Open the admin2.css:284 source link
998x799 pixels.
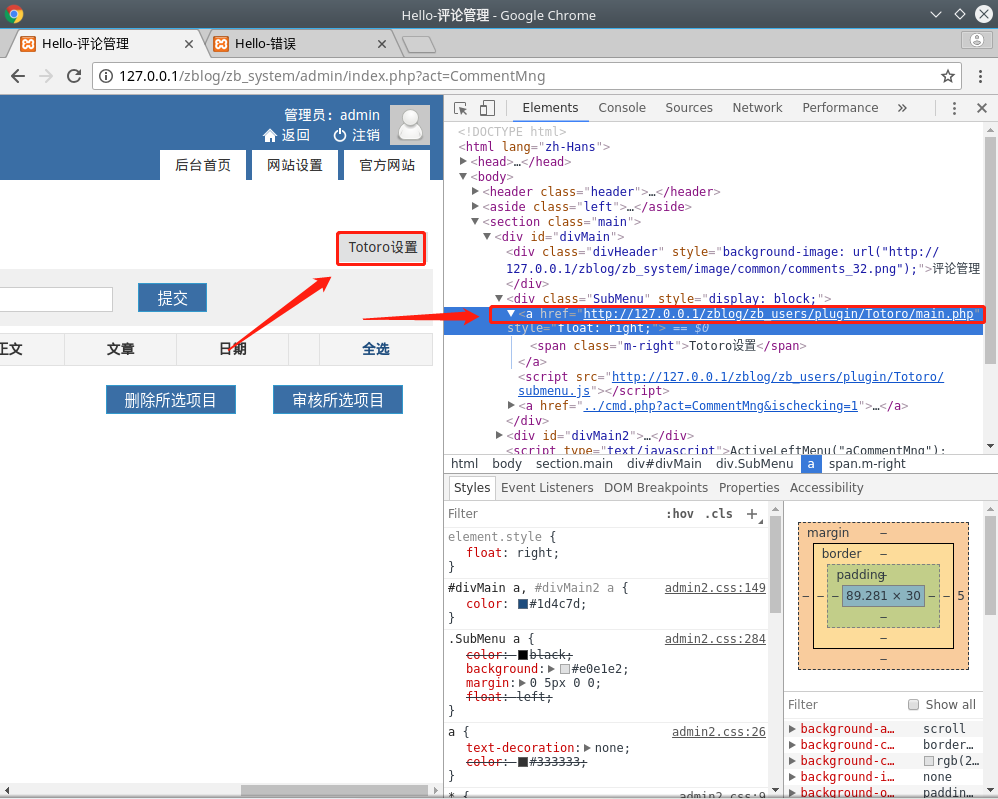(x=715, y=639)
